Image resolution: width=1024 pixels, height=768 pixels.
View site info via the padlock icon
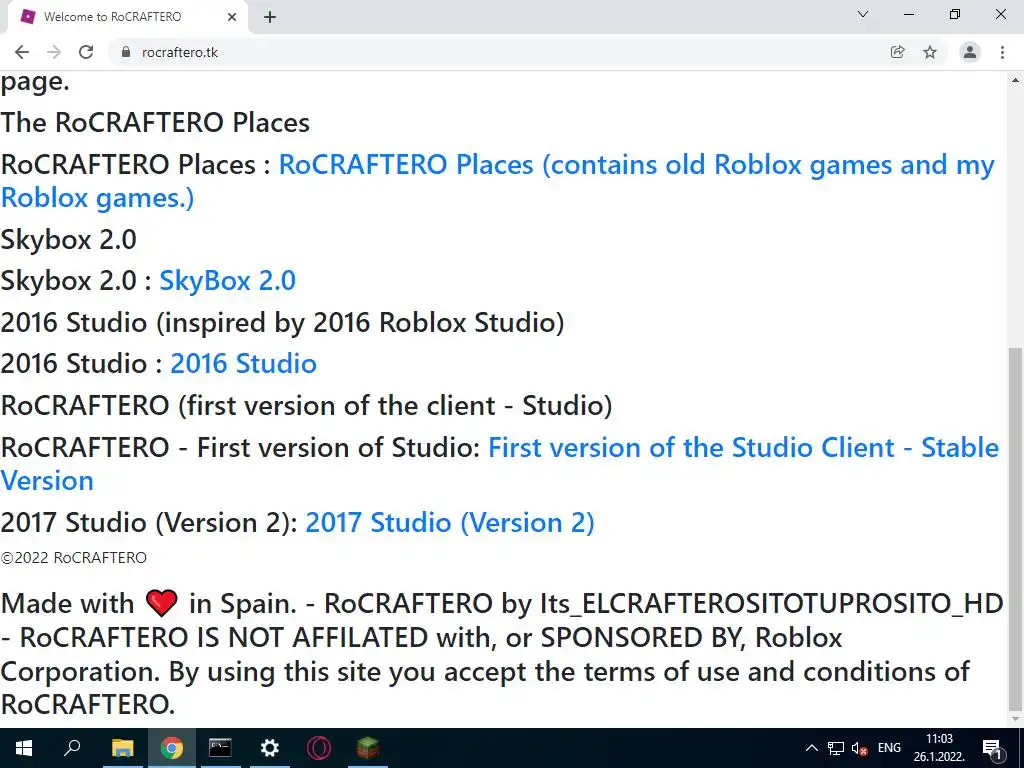point(126,52)
